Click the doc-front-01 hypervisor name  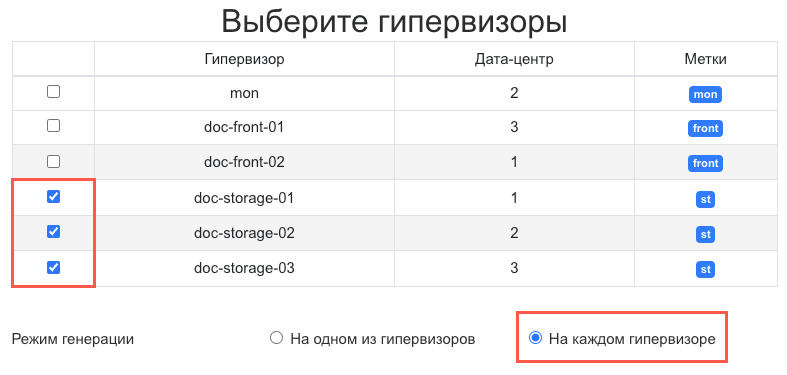tap(244, 127)
